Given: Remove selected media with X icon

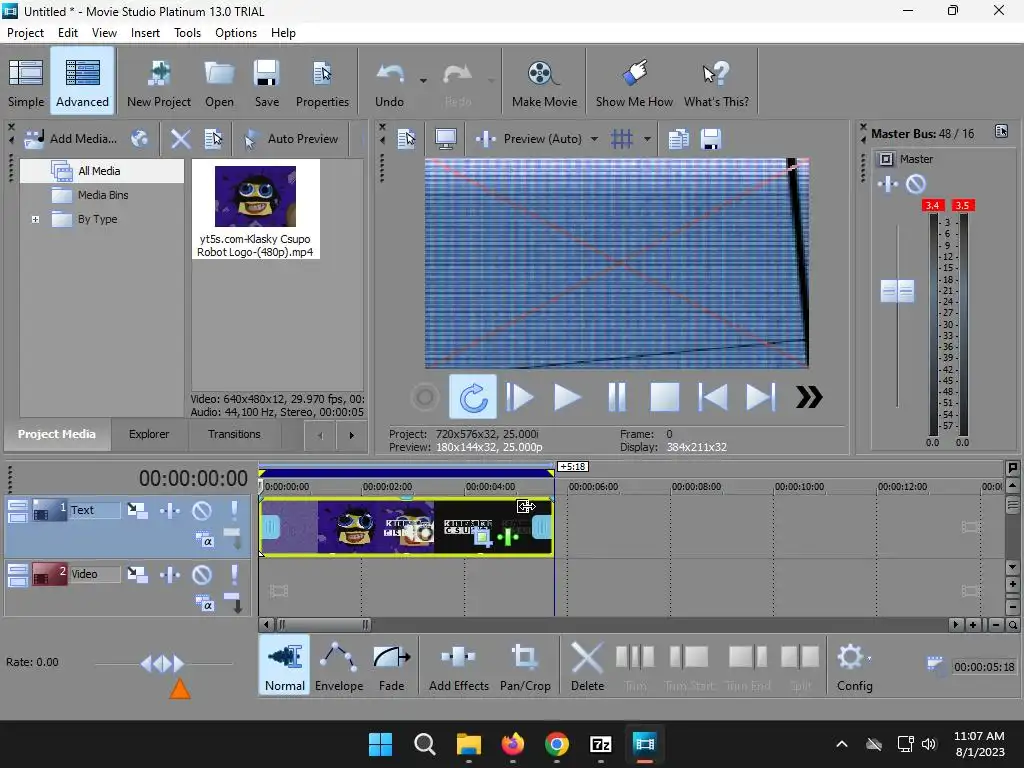Looking at the screenshot, I should point(180,138).
